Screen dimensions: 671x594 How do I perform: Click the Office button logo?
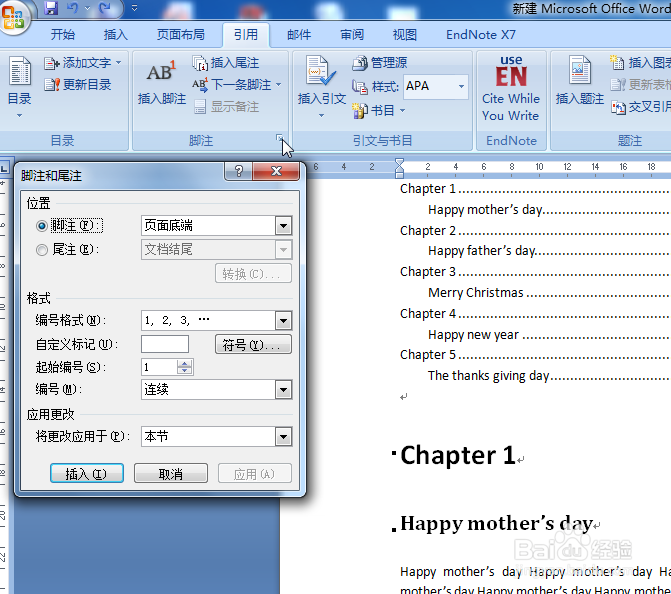14,17
